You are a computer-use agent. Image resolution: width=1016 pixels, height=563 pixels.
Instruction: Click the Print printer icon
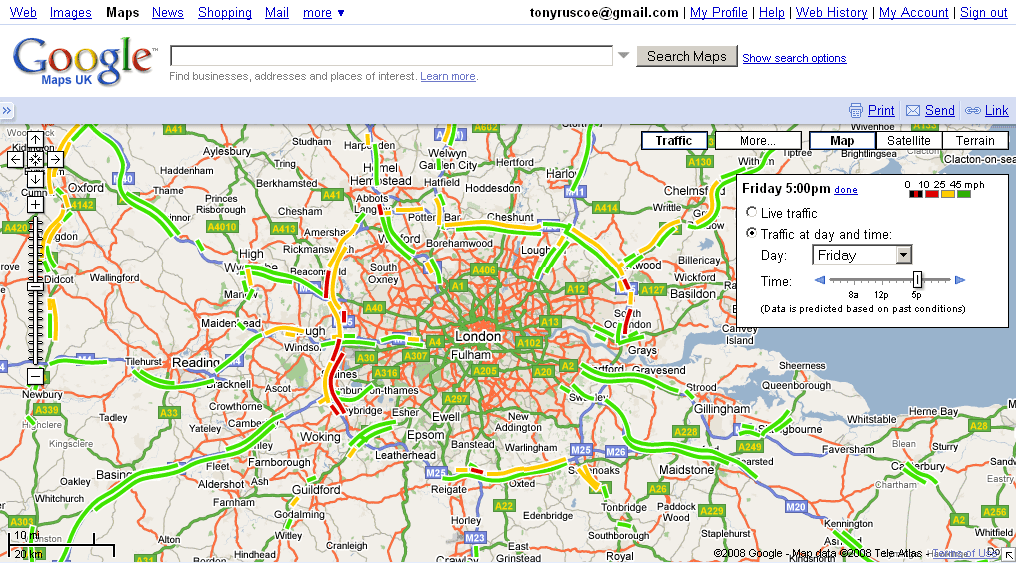point(855,111)
